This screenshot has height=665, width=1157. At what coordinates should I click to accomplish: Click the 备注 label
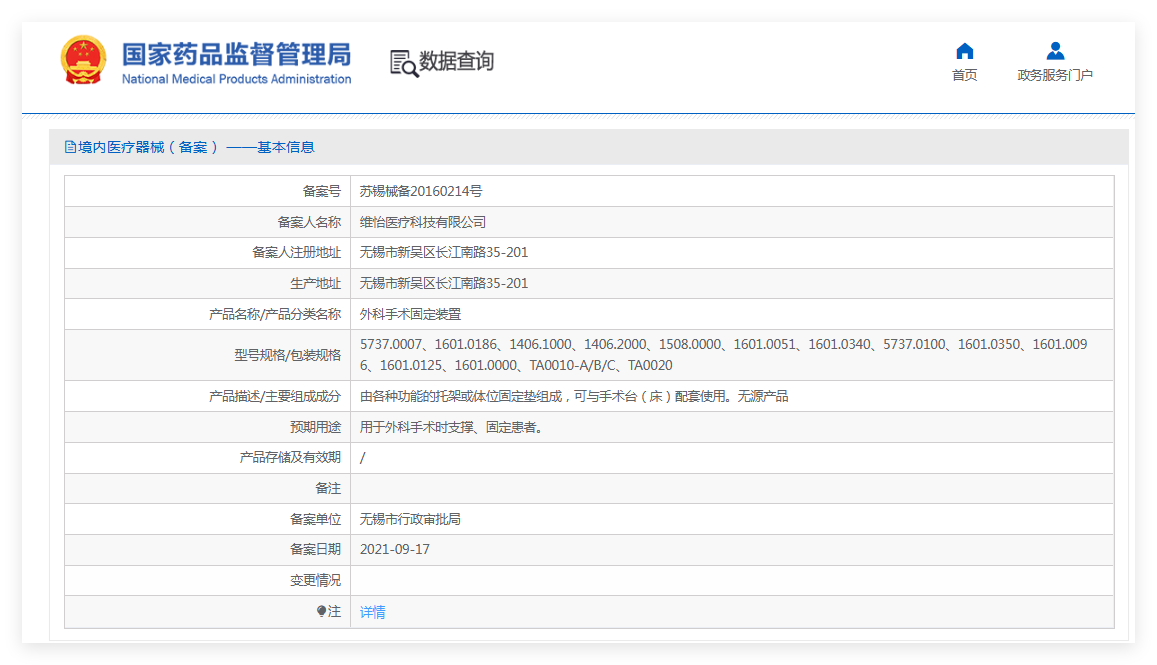(328, 489)
